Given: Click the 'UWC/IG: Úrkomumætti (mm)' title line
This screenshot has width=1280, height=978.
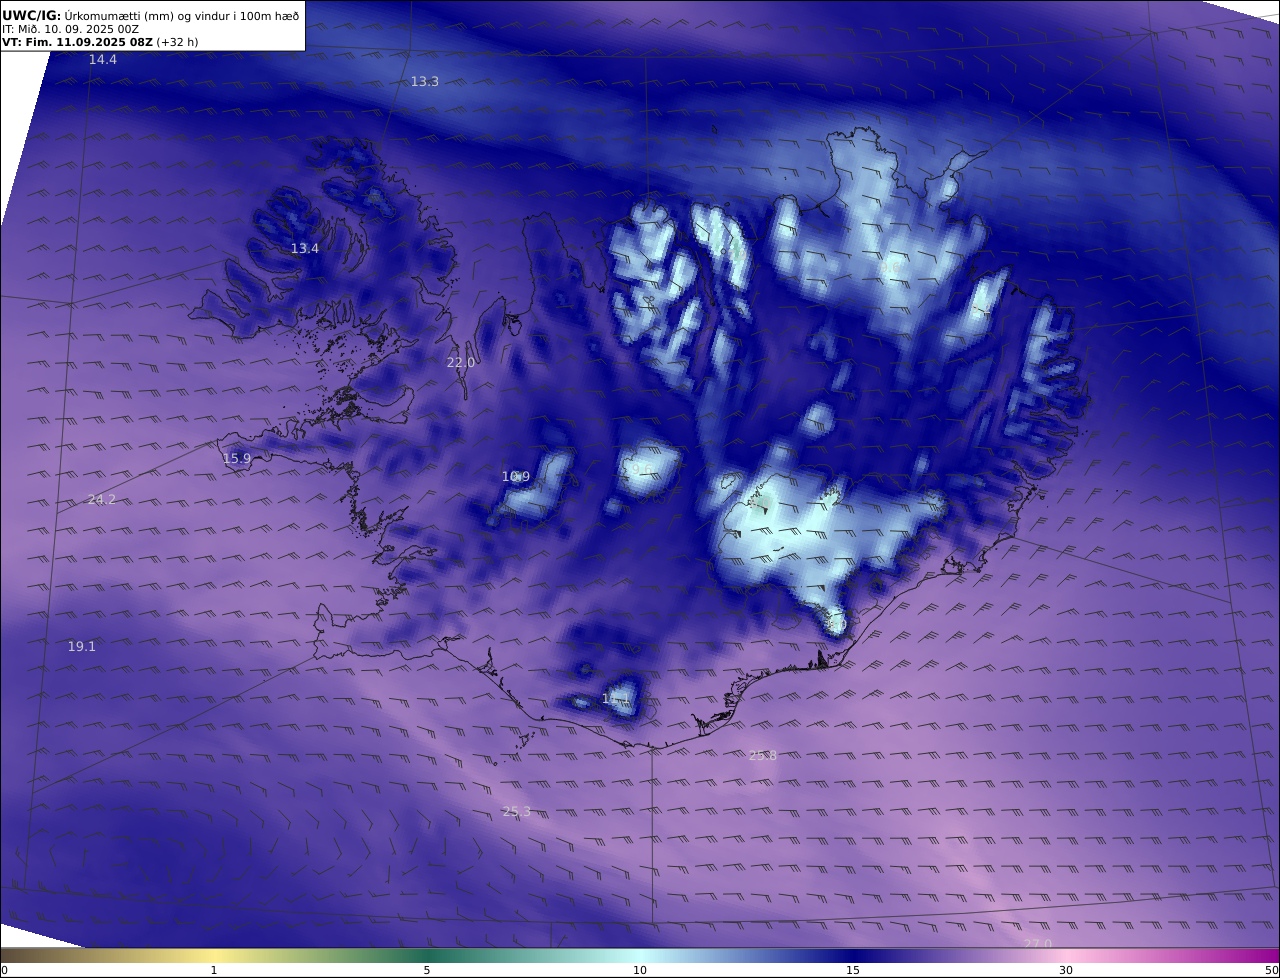Looking at the screenshot, I should point(150,15).
